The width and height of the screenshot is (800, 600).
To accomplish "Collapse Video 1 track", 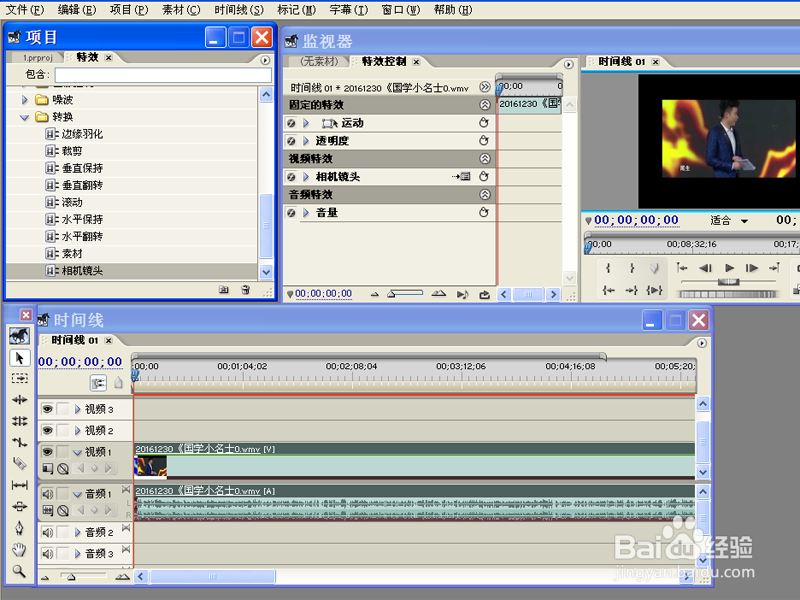I will click(x=78, y=452).
